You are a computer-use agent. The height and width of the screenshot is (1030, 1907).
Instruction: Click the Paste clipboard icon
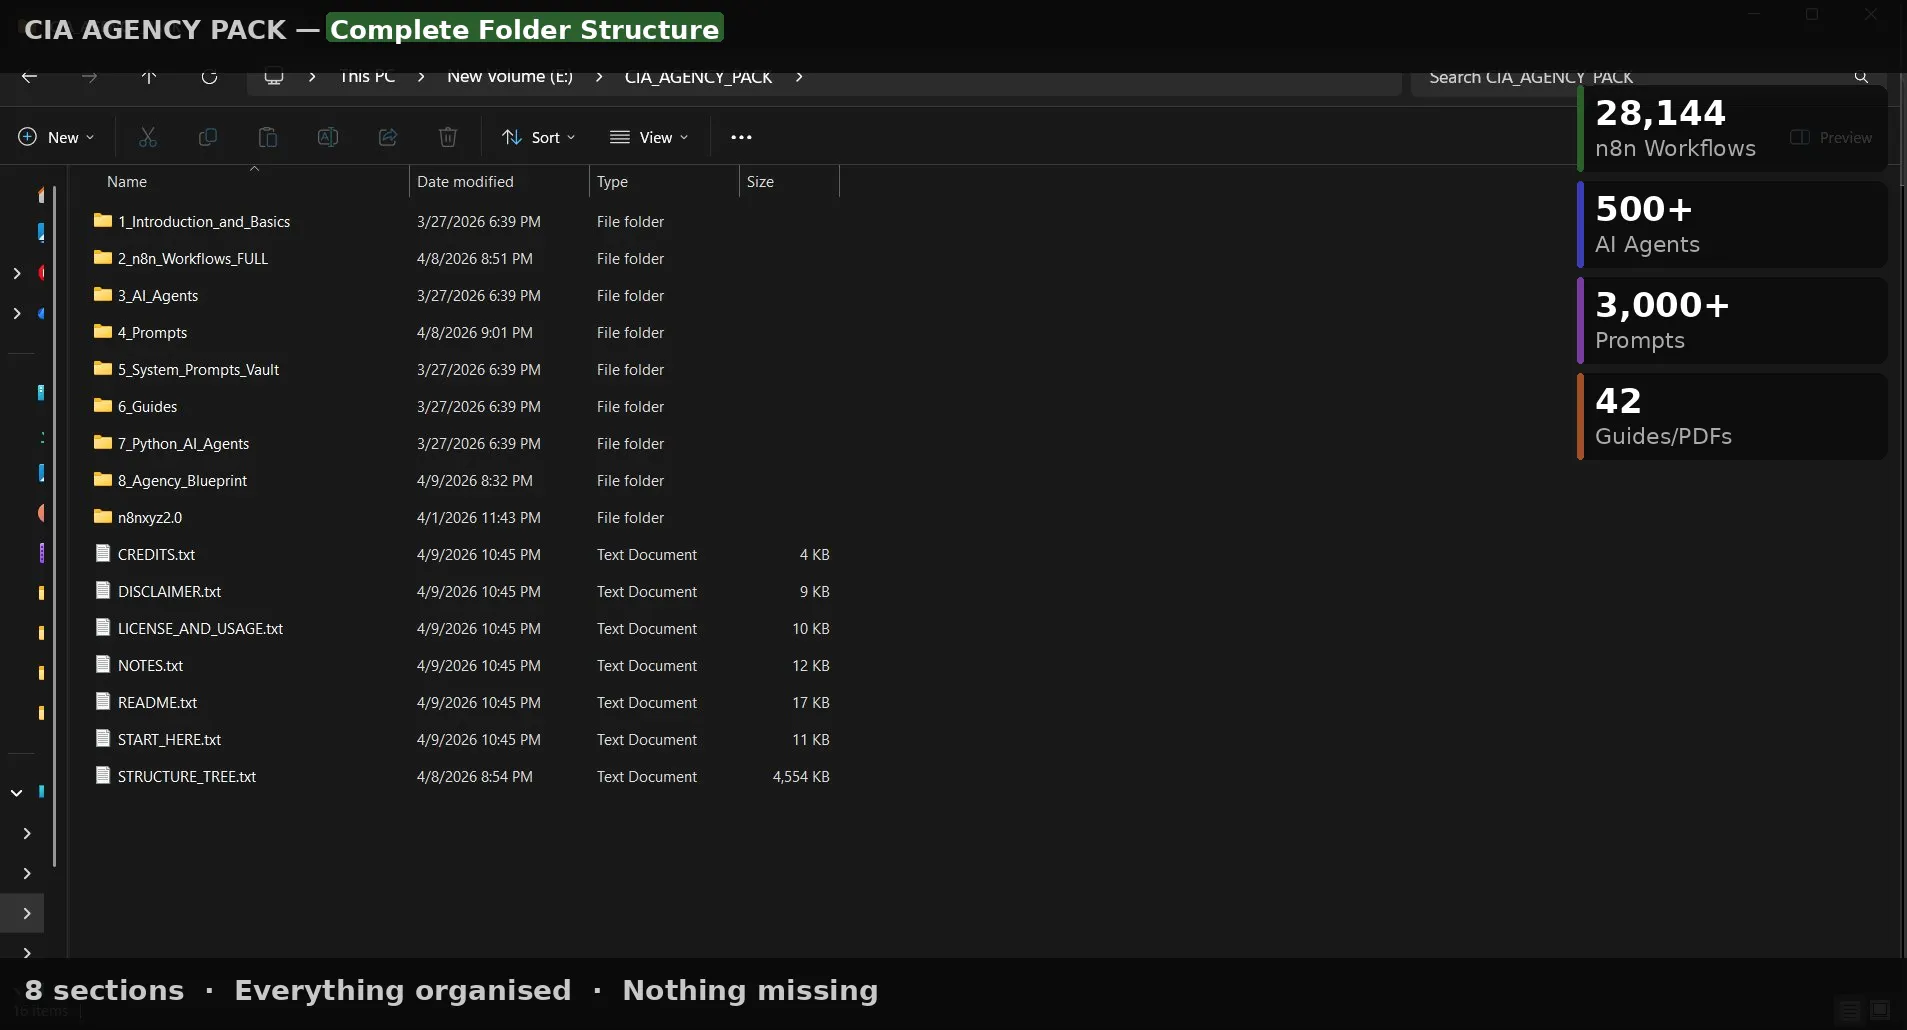(268, 137)
